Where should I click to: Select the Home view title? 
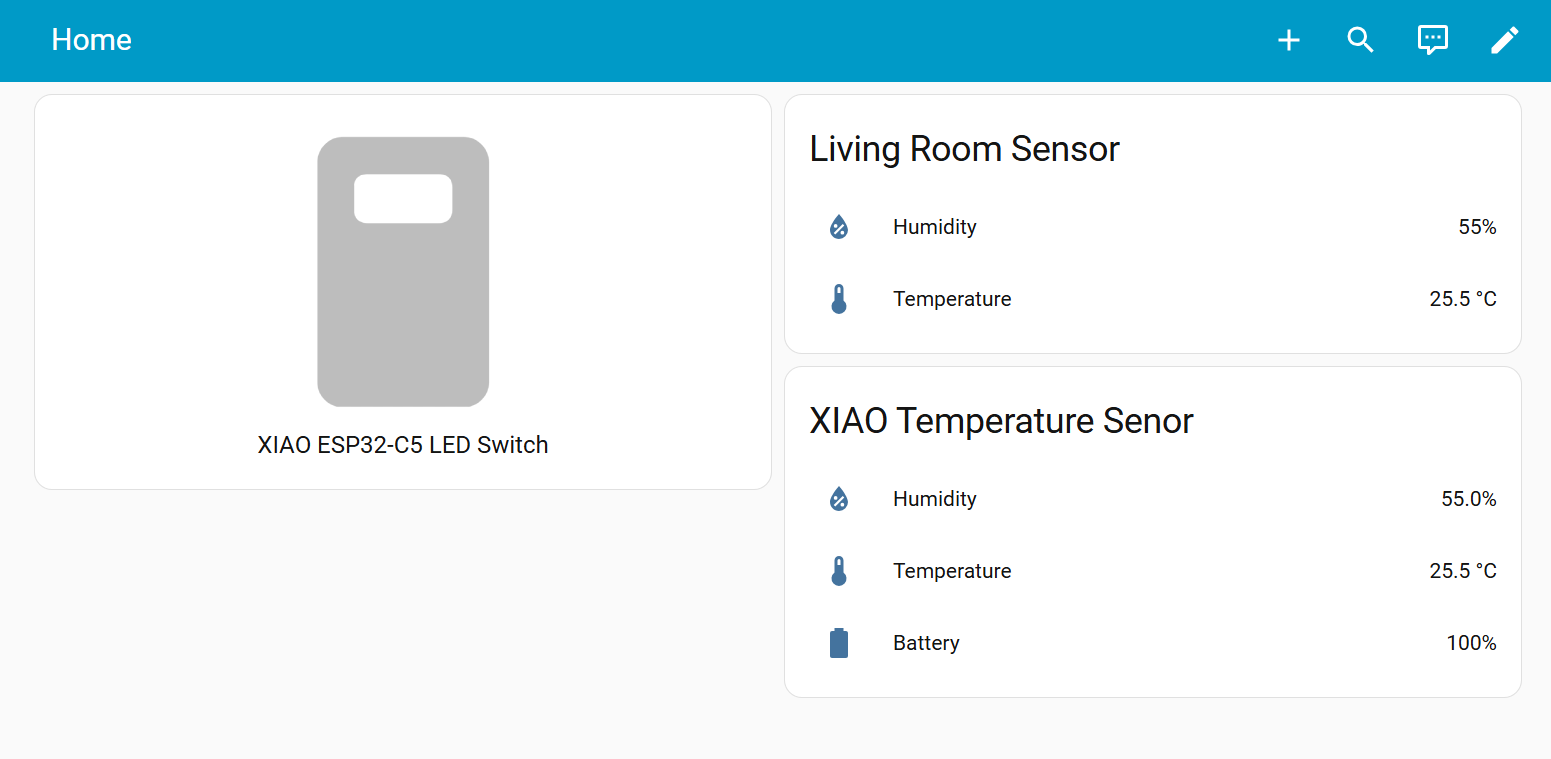click(x=92, y=40)
